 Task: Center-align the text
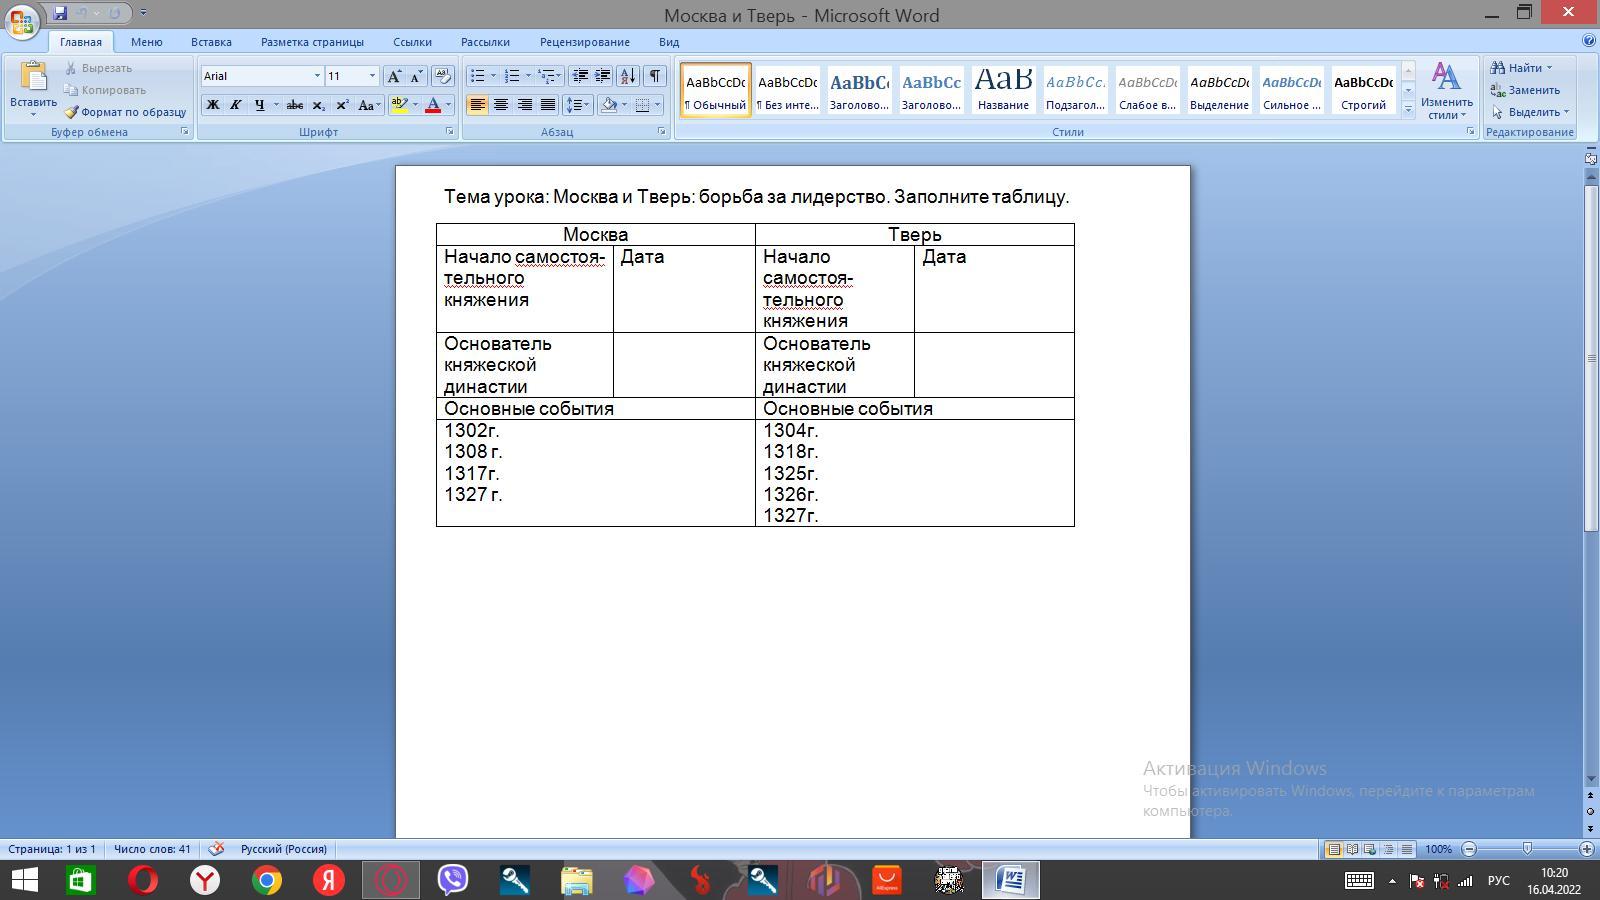click(x=500, y=105)
